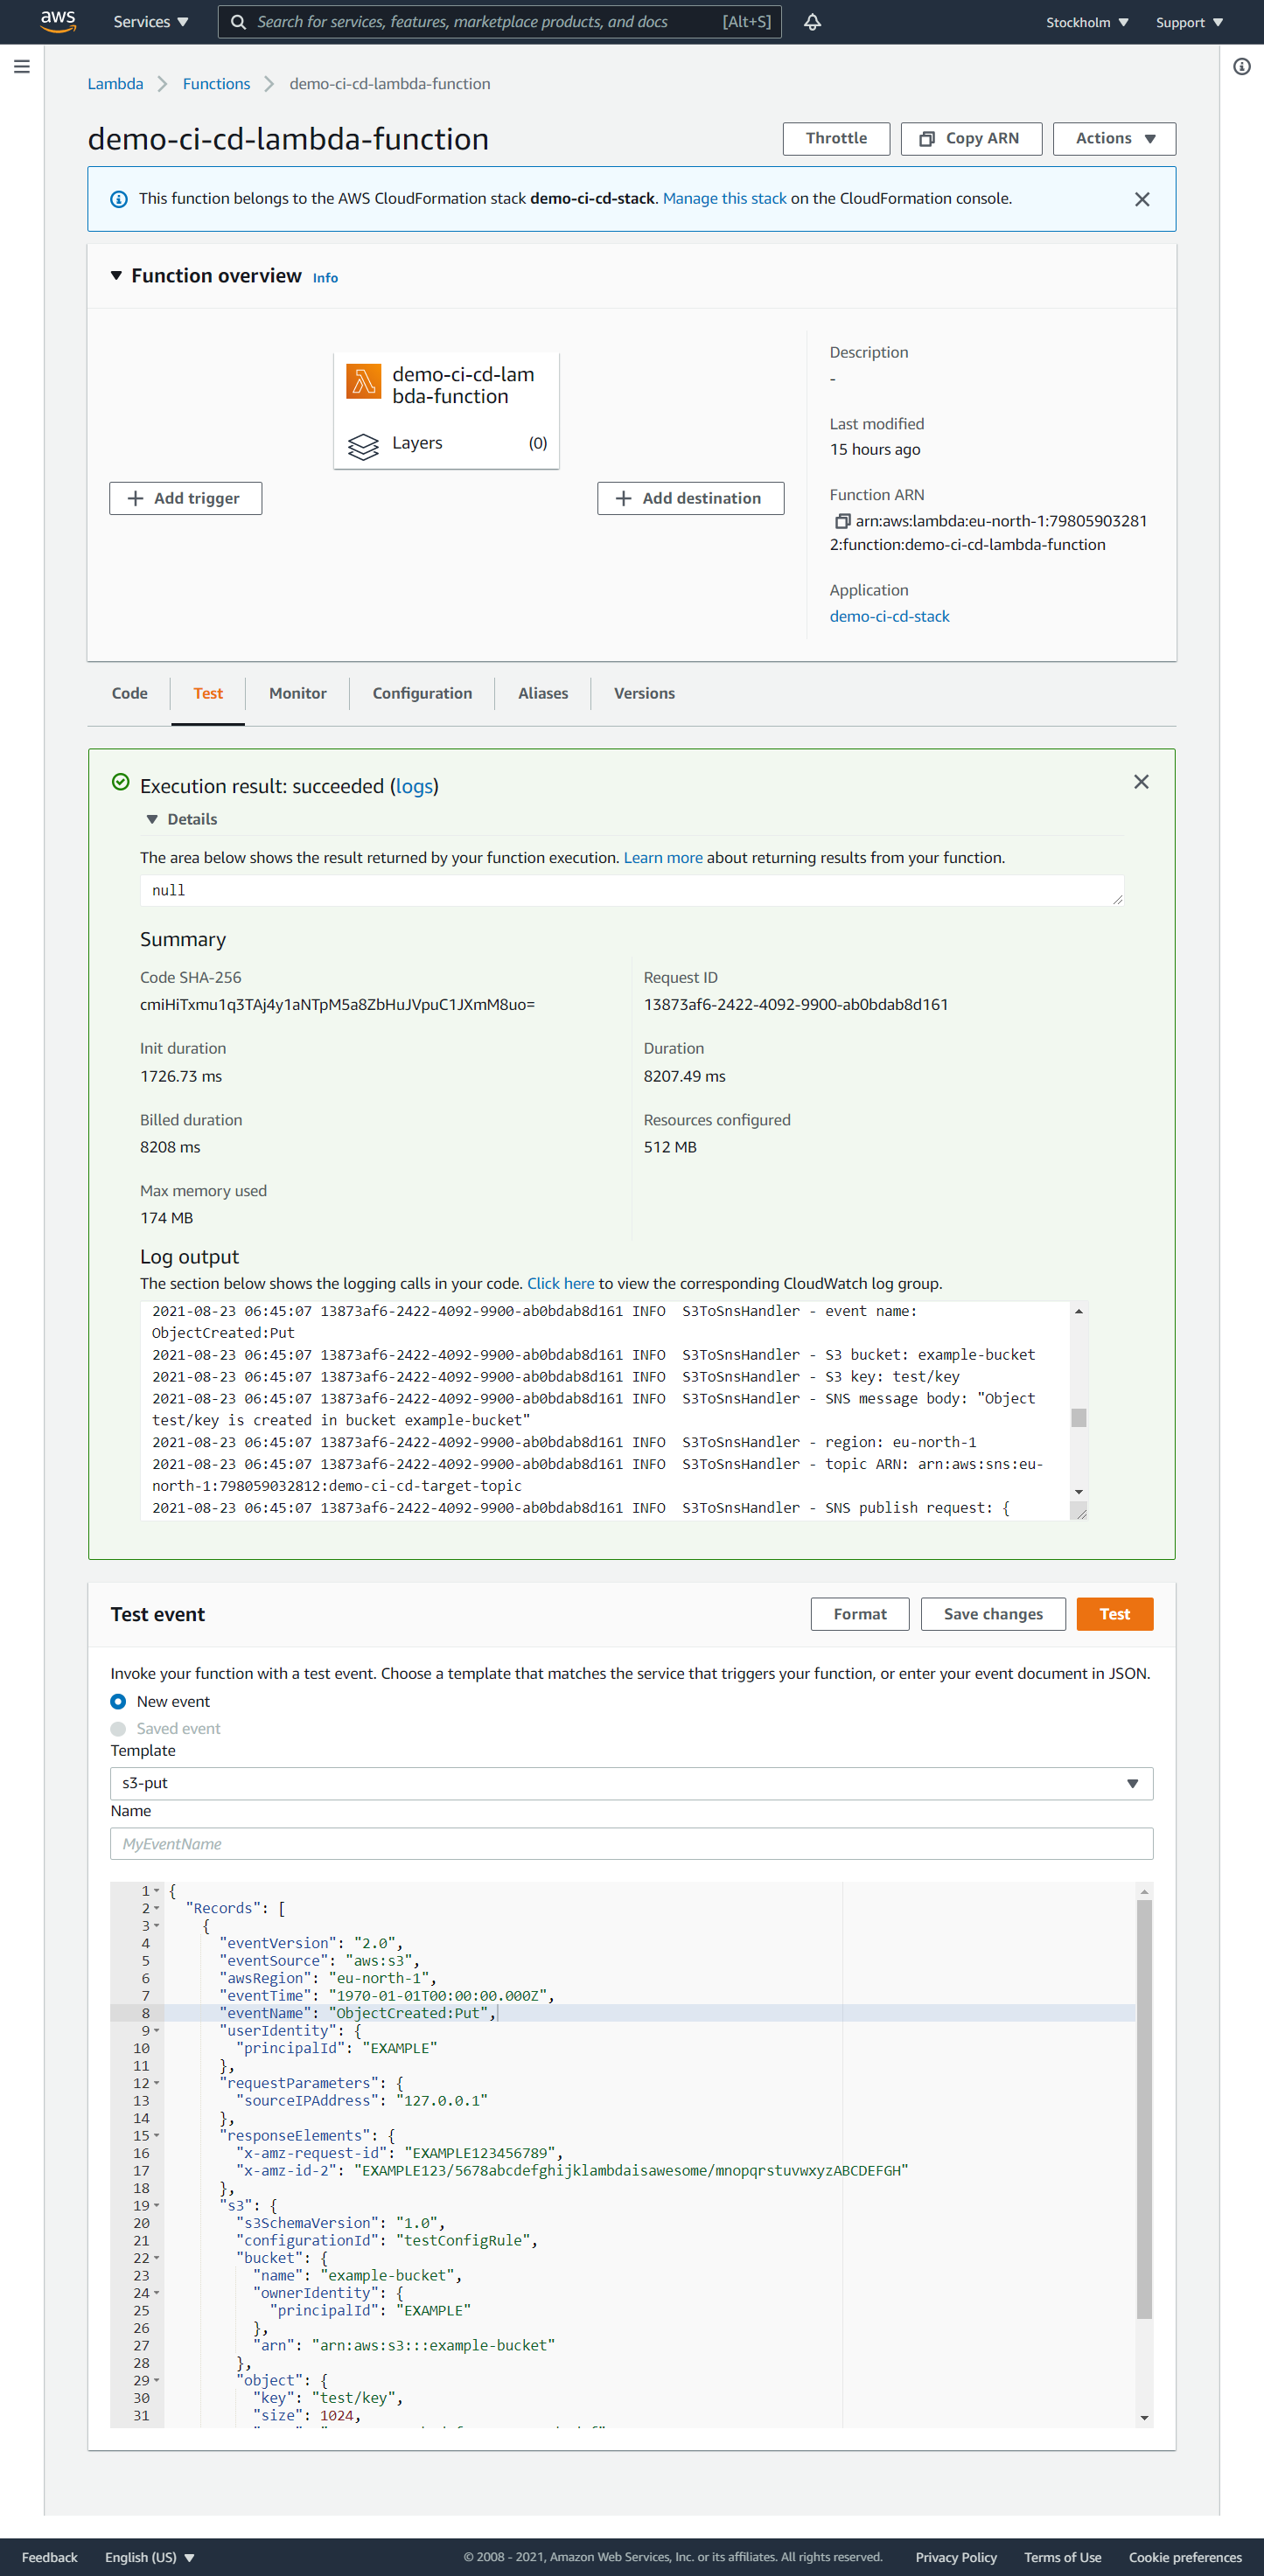Fold the Records array at line 2
Screen dimensions: 1264x2576
(x=157, y=1909)
